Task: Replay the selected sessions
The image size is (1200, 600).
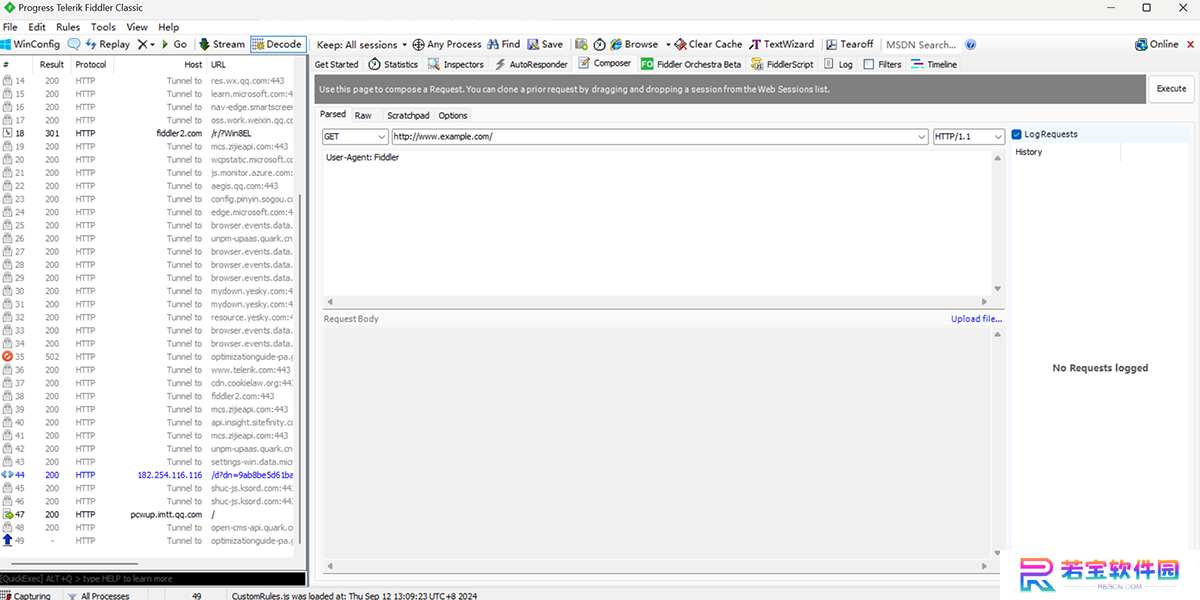Action: (108, 44)
